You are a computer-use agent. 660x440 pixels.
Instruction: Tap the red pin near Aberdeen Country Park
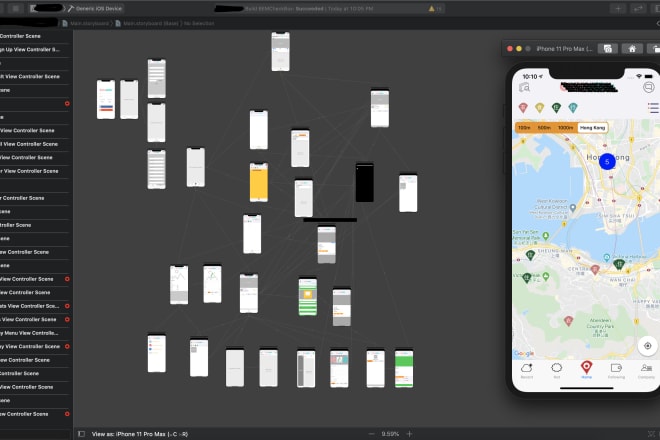tap(568, 321)
